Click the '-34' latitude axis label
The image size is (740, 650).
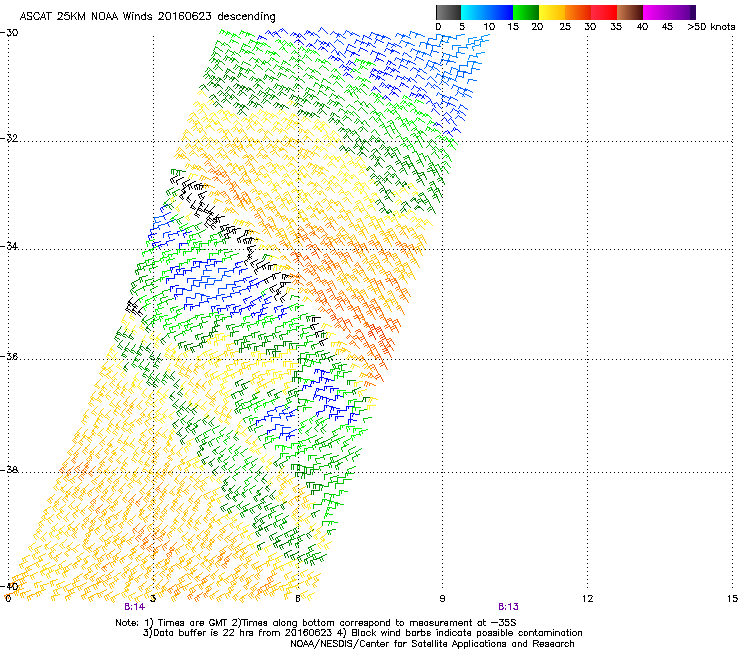coord(9,246)
